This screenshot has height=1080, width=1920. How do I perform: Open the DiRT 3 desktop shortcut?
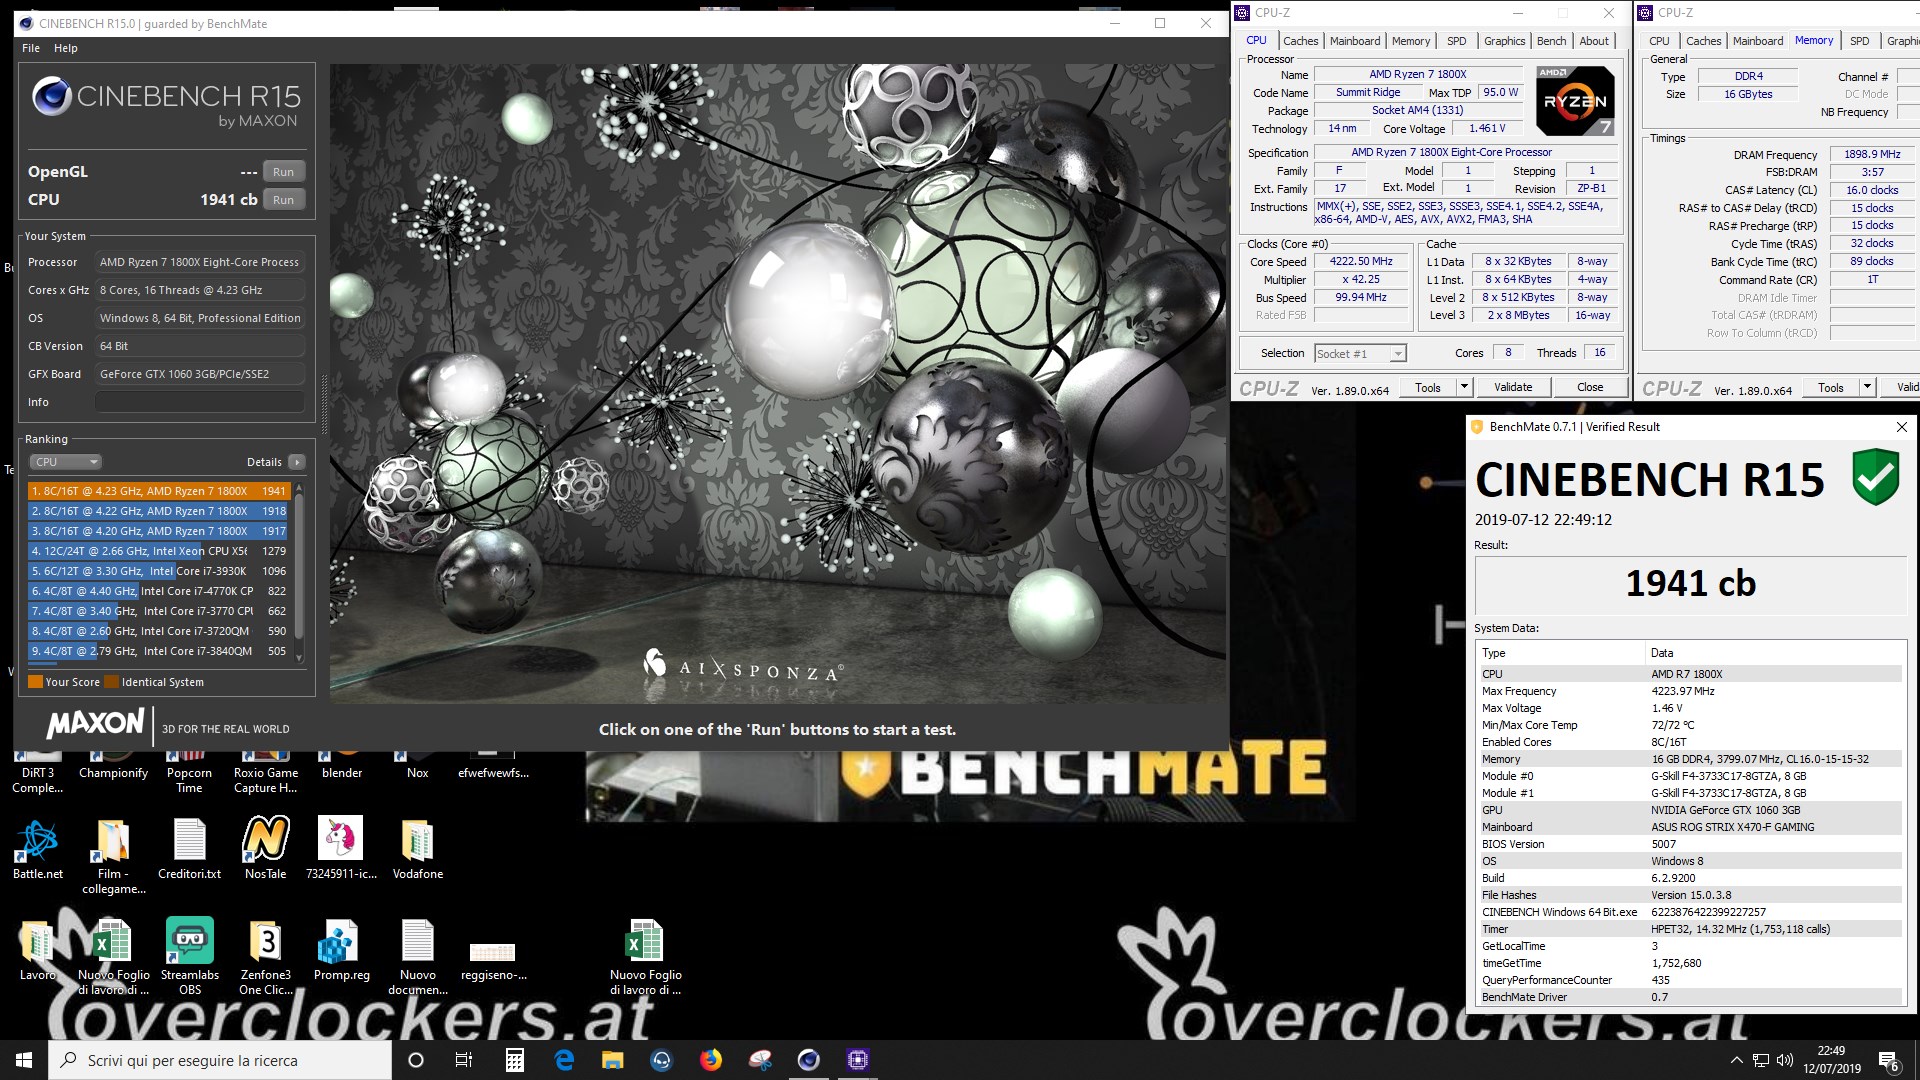tap(38, 773)
